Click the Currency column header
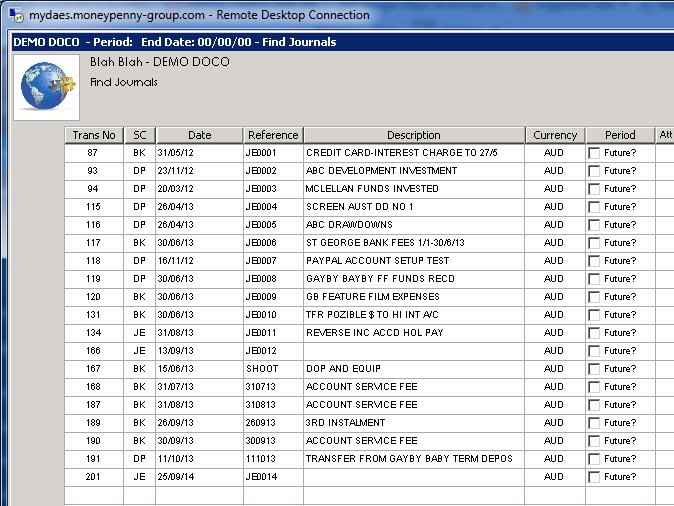Viewport: 674px width, 506px height. click(555, 135)
